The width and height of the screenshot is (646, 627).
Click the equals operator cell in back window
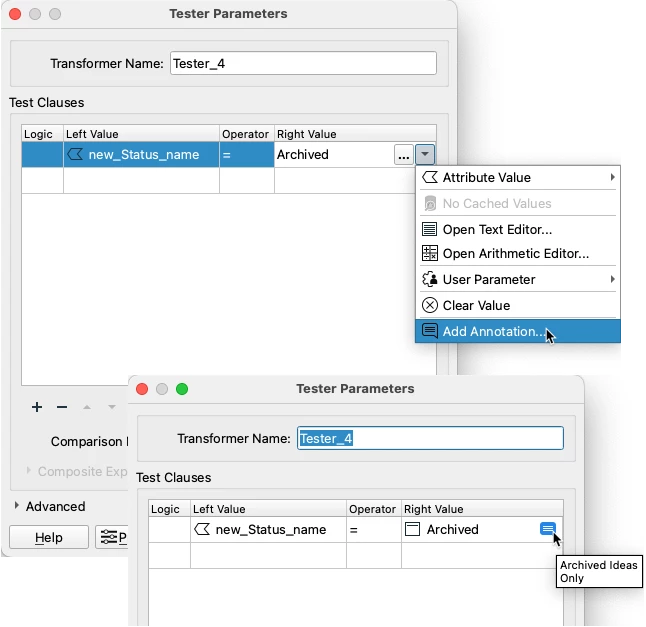tap(246, 155)
